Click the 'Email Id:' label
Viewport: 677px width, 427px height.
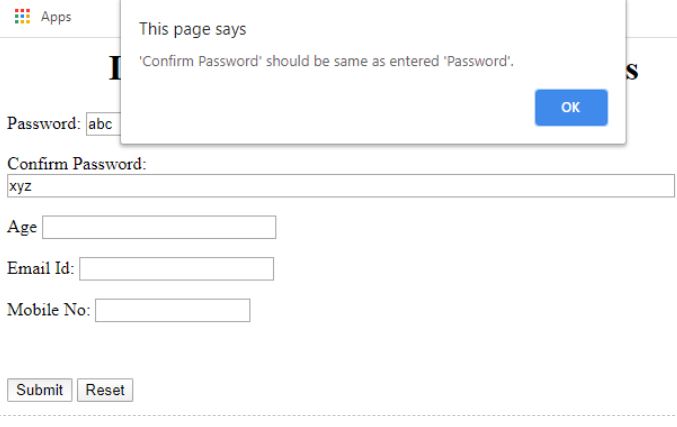coord(41,269)
